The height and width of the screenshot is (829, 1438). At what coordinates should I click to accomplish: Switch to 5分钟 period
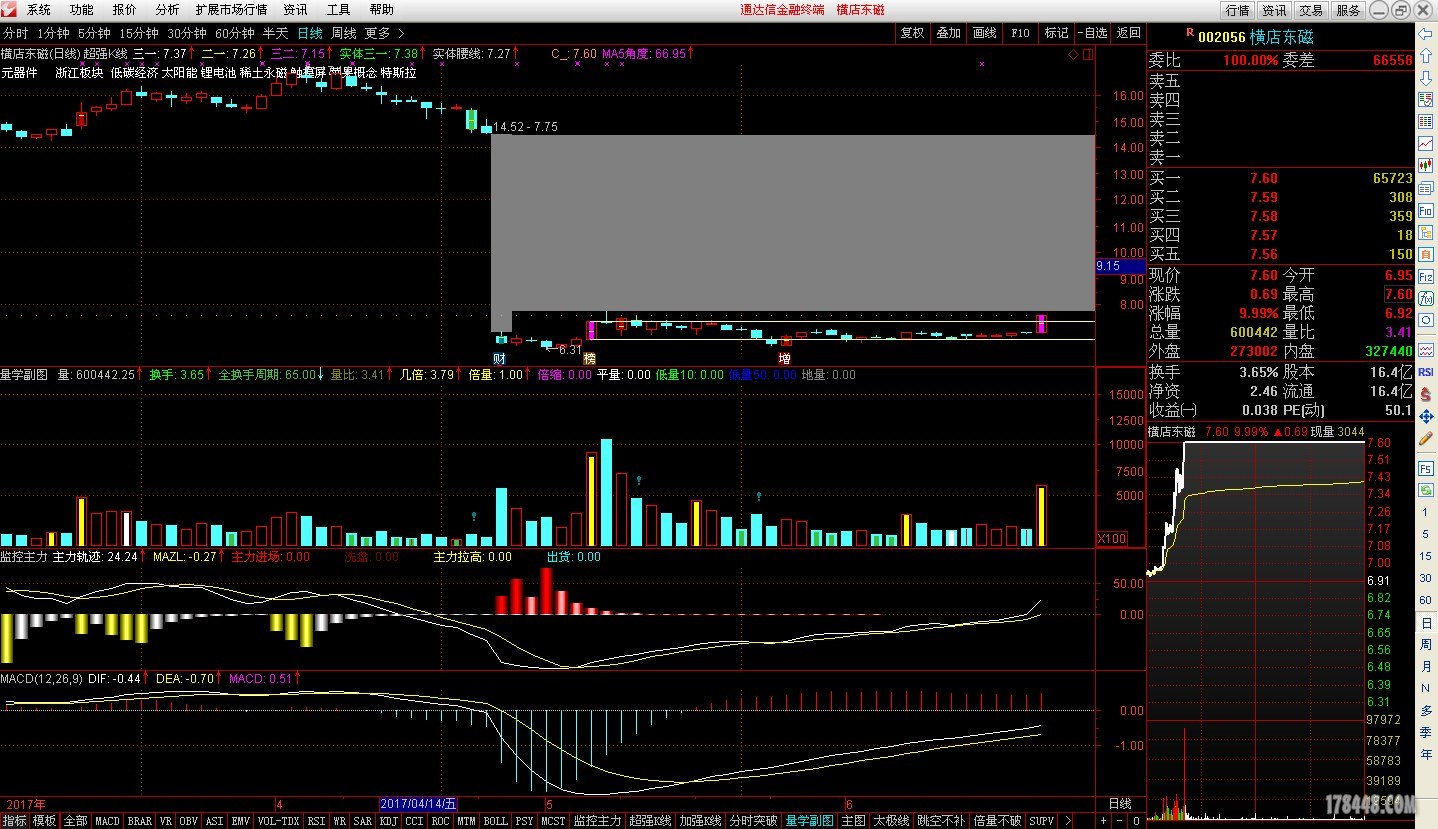[94, 33]
